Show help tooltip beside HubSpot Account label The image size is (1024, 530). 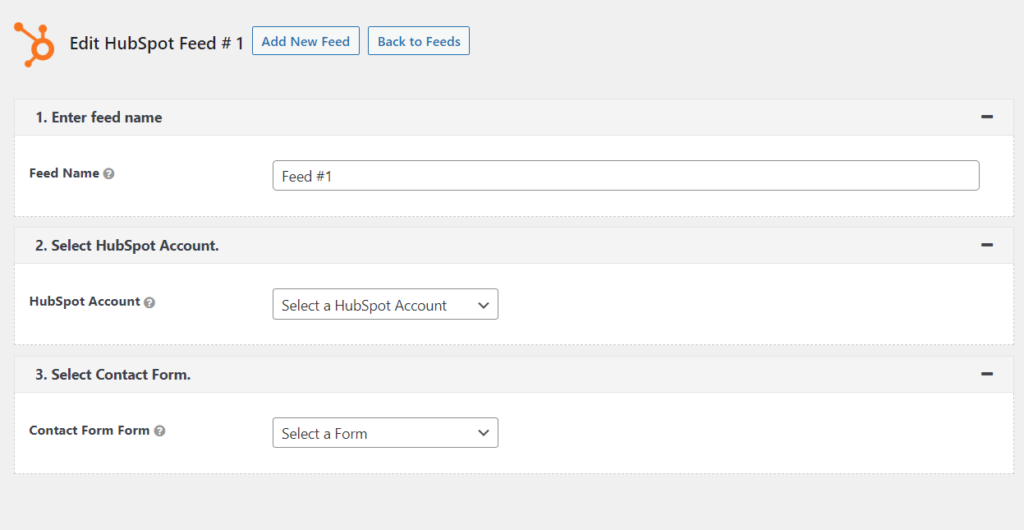pos(150,302)
